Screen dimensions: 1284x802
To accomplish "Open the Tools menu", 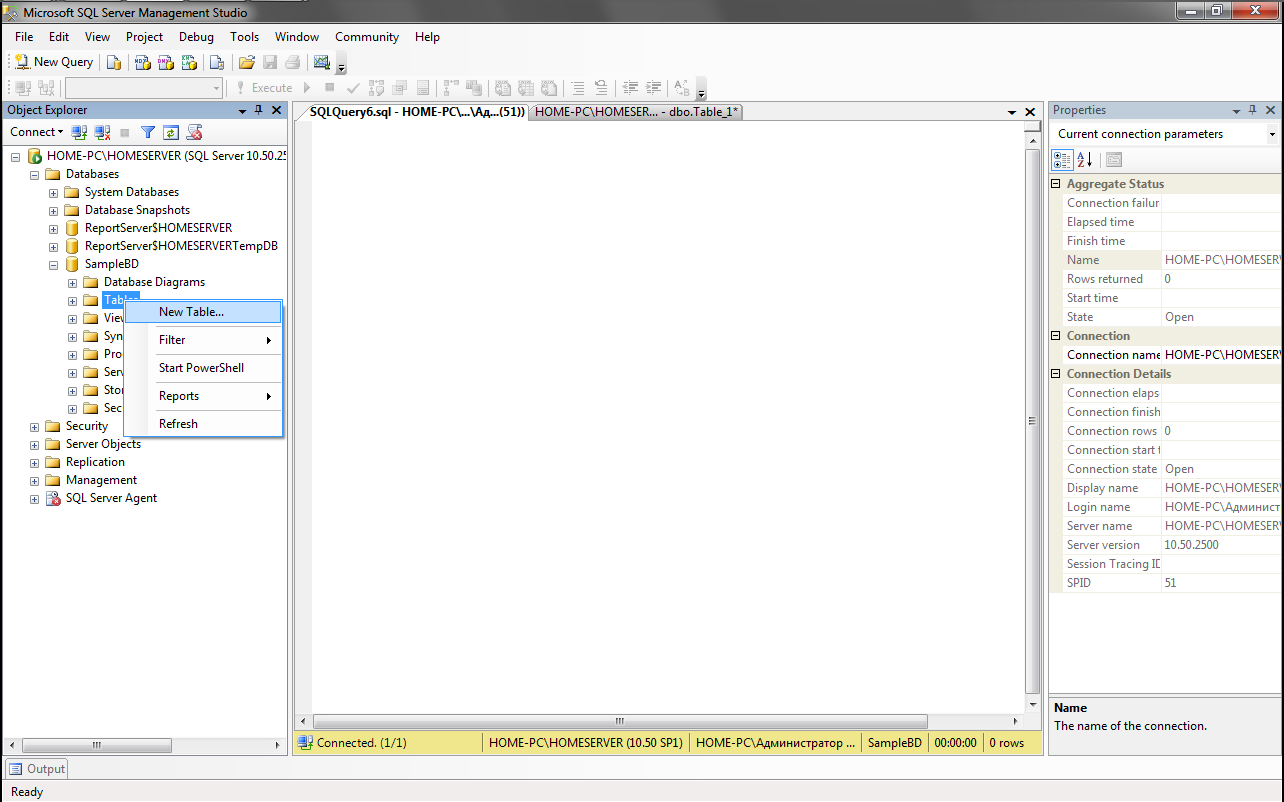I will pyautogui.click(x=244, y=37).
